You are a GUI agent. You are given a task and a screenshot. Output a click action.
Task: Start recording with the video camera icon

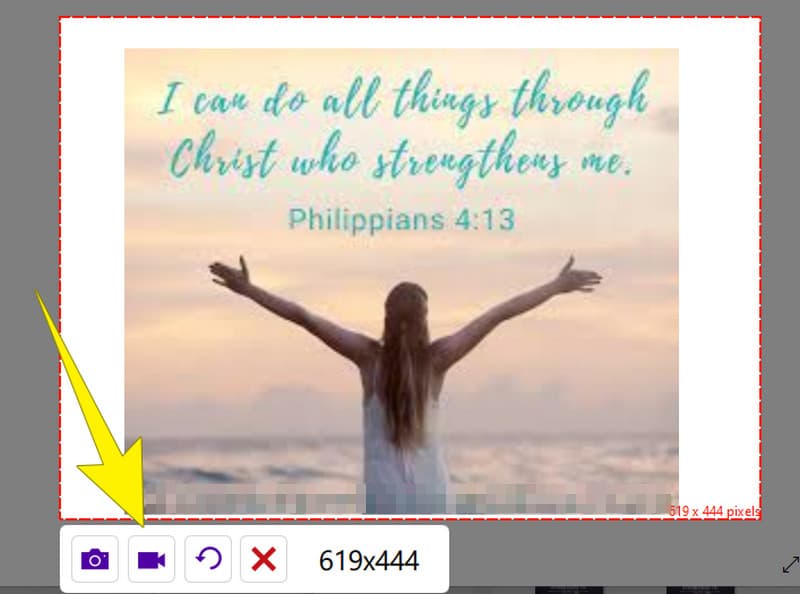pos(151,559)
